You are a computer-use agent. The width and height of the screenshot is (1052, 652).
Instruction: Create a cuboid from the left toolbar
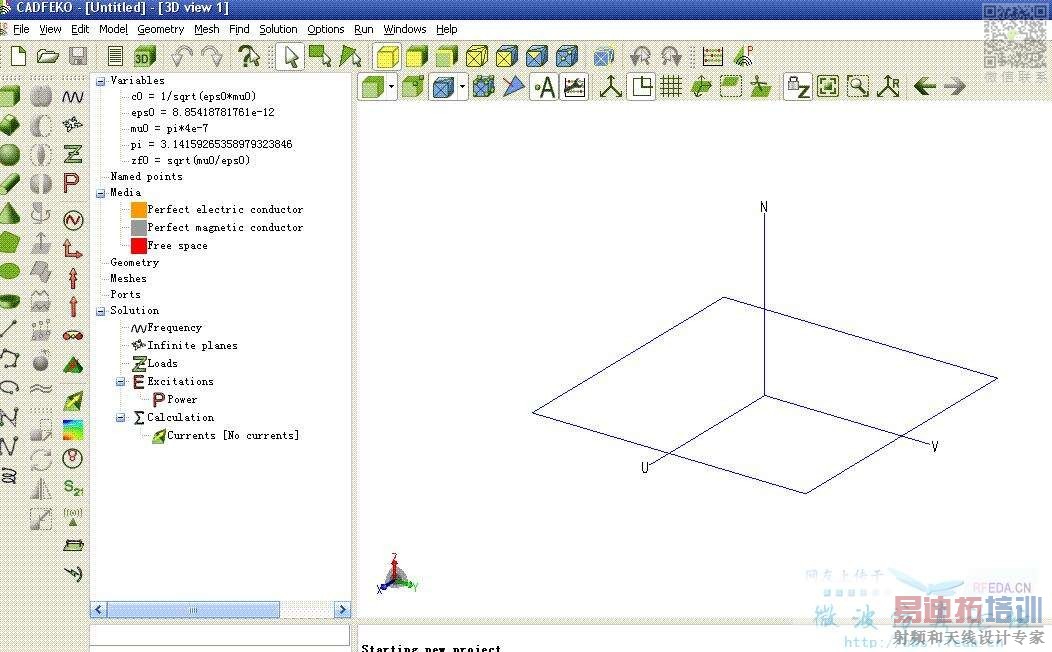click(9, 97)
